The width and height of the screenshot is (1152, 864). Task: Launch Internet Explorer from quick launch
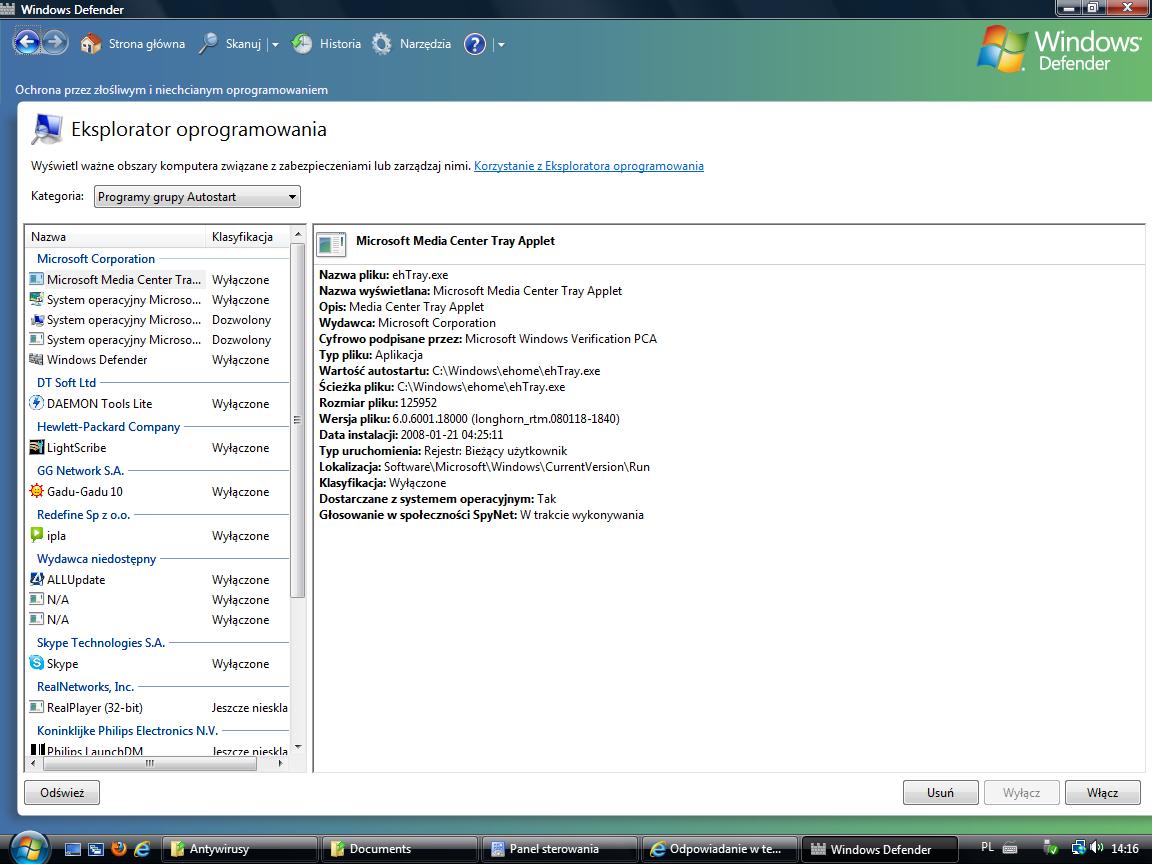142,849
